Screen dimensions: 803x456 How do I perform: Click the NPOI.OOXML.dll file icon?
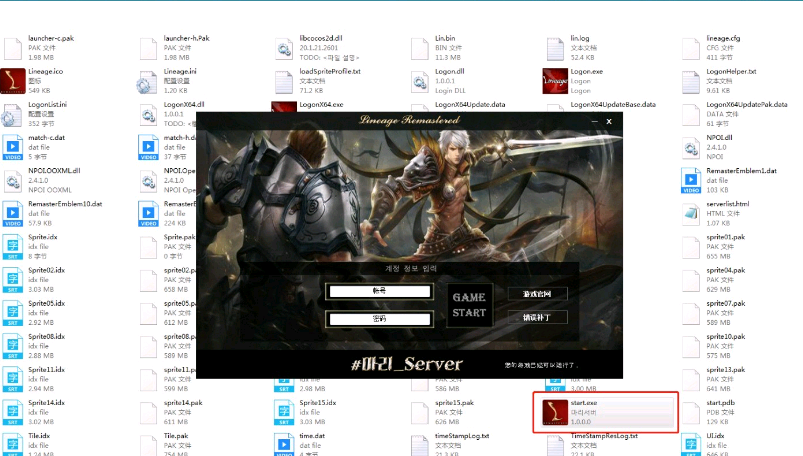coord(12,181)
